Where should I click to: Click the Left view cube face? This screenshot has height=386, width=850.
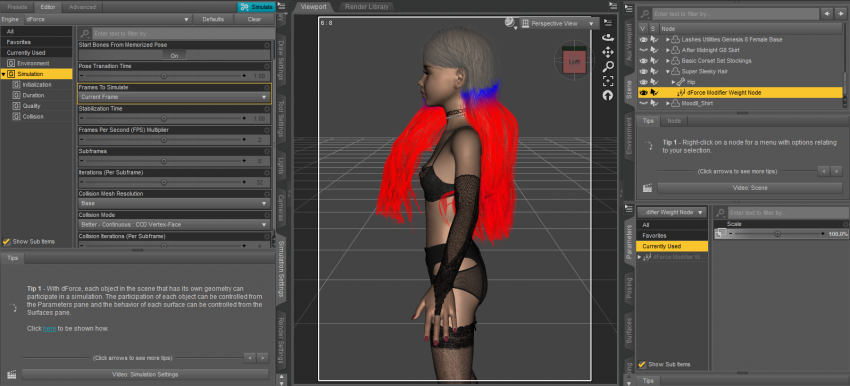click(x=574, y=62)
